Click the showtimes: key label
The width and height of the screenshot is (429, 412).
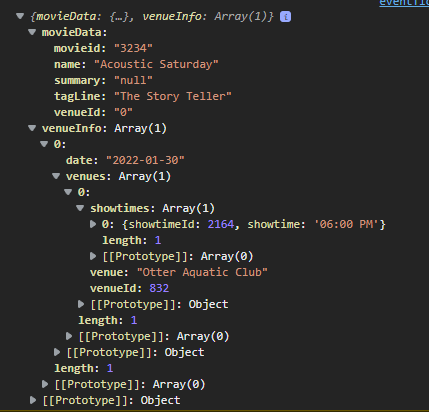click(123, 208)
